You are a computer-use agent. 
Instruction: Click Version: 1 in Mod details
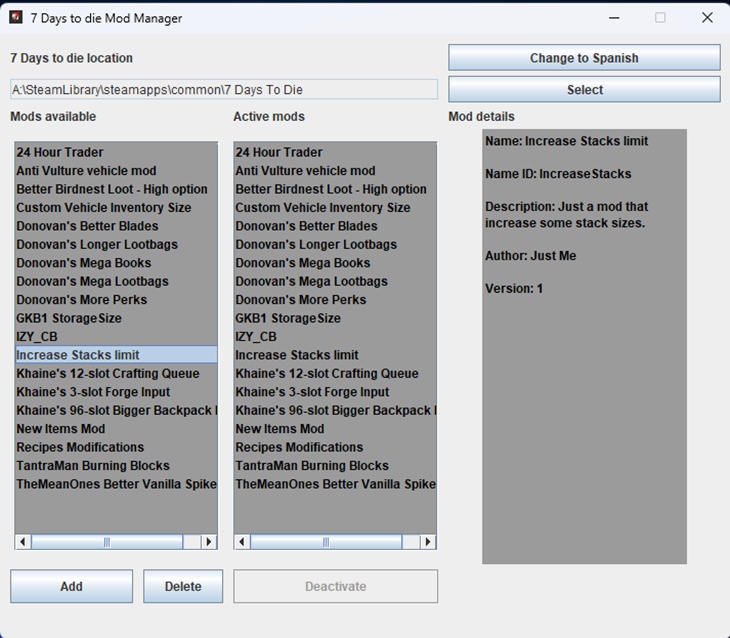(514, 288)
